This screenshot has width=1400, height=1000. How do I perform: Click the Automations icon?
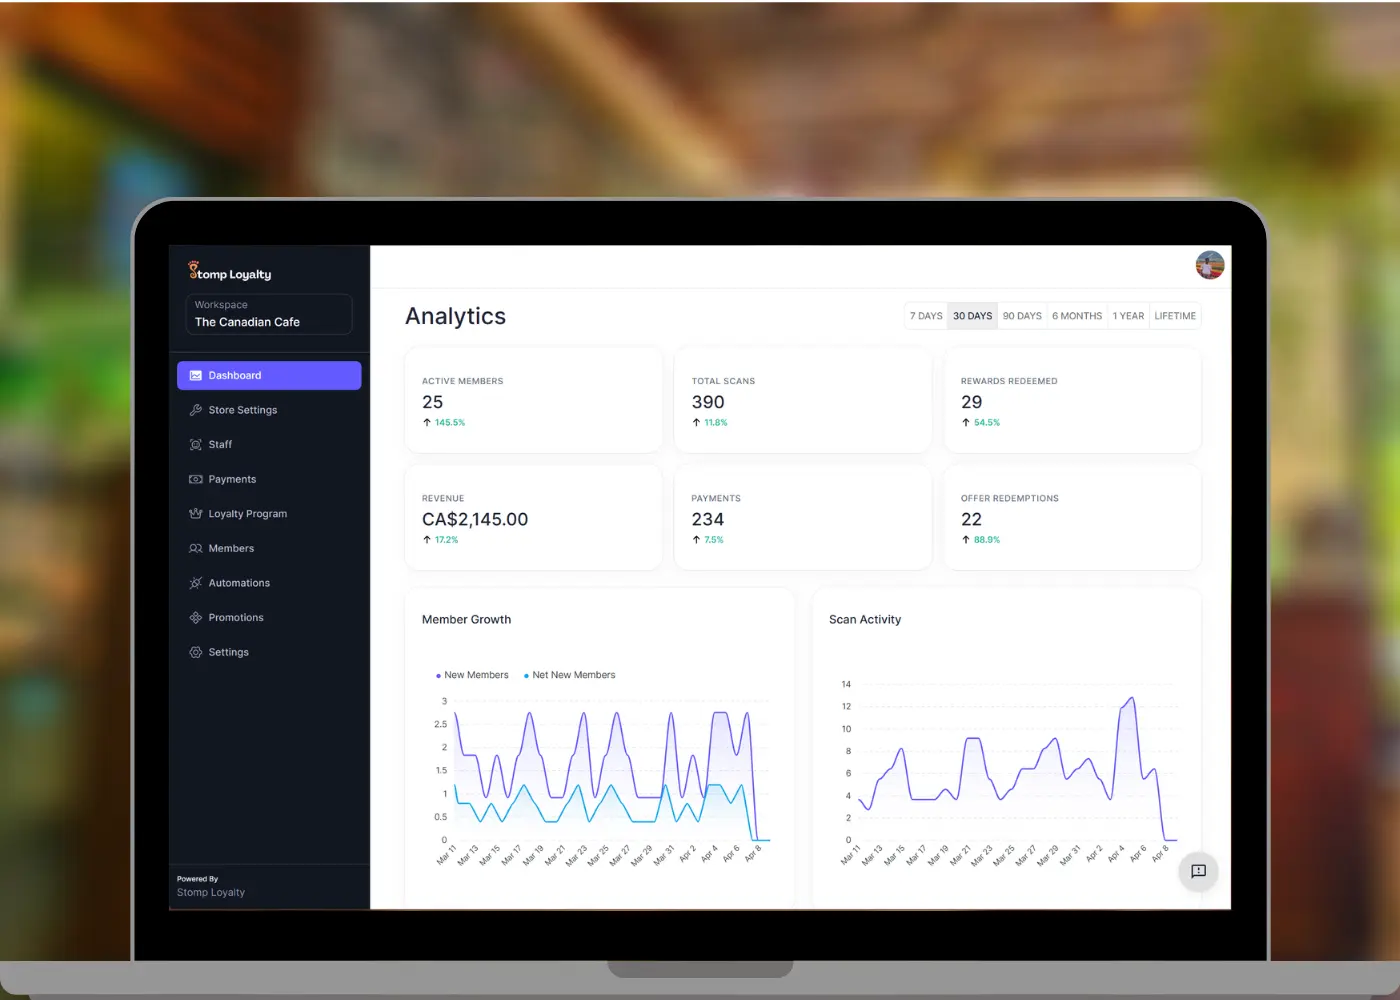pos(194,582)
